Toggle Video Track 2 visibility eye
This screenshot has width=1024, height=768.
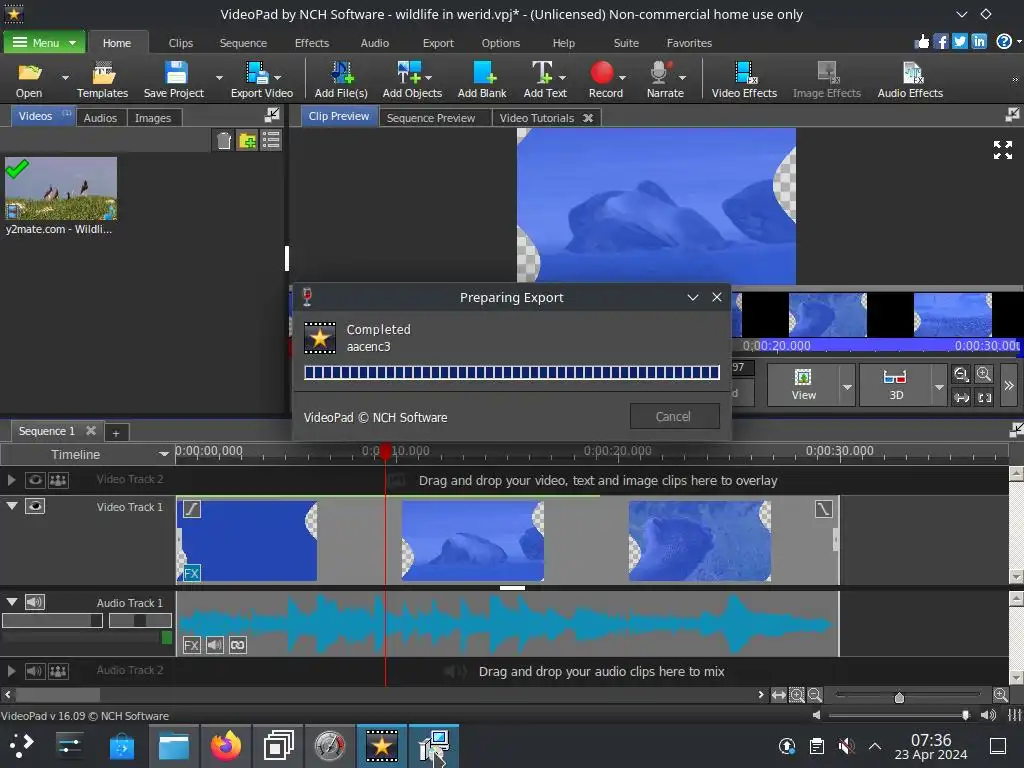point(35,480)
